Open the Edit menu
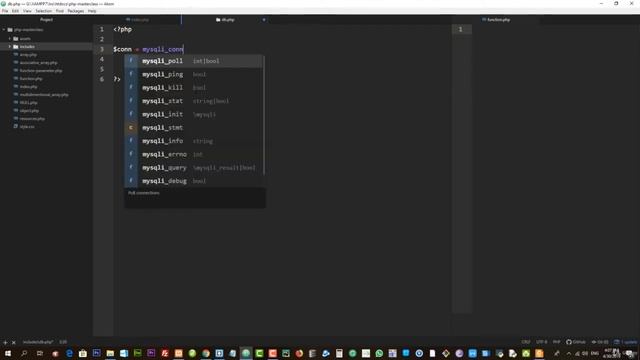Viewport: 640px width, 360px height. [16, 11]
